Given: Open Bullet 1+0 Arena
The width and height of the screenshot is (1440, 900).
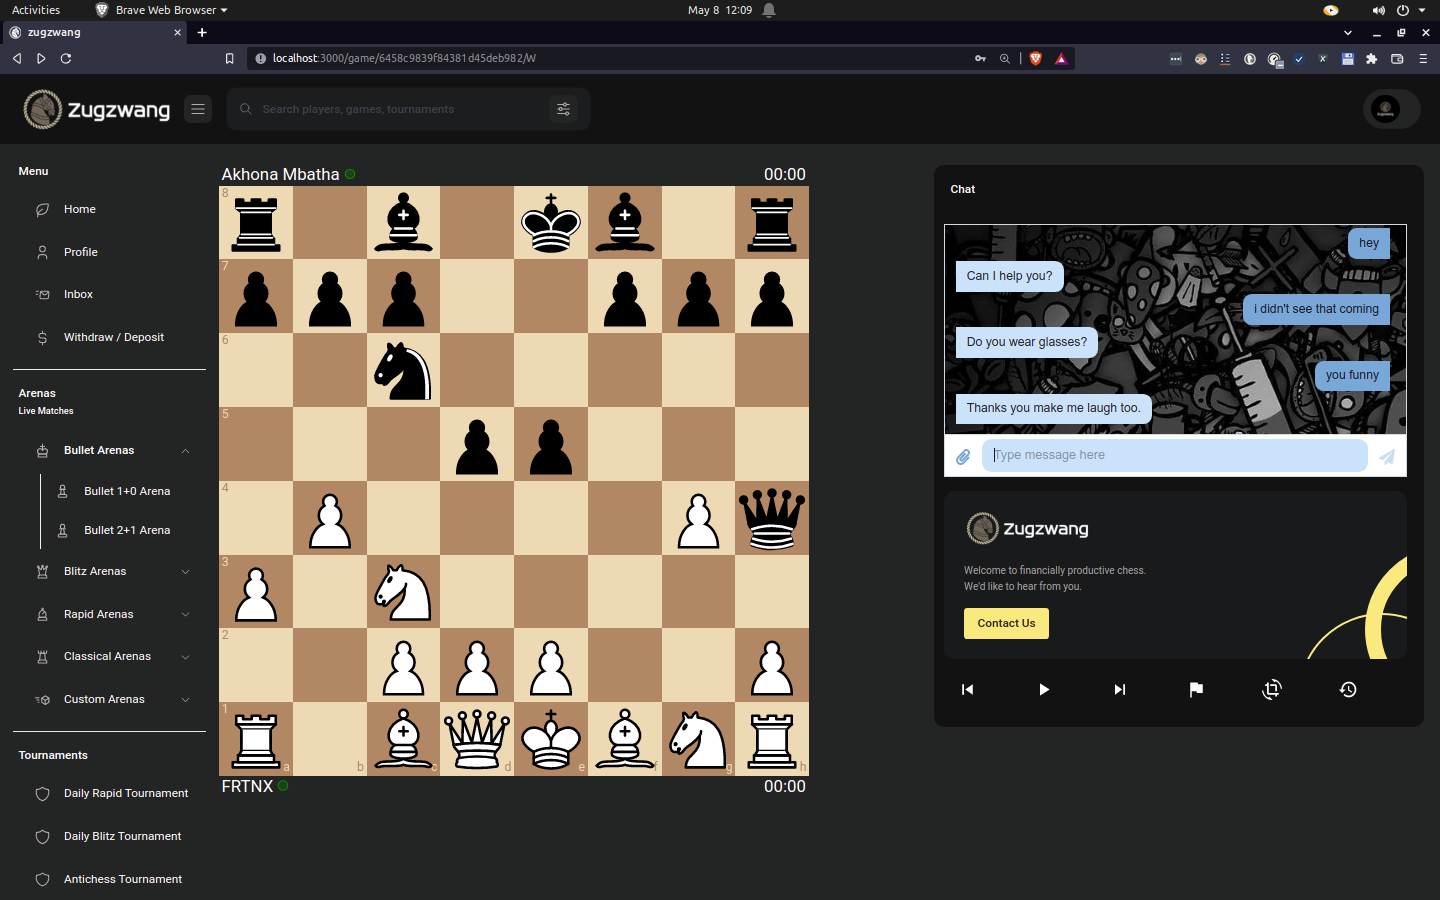Looking at the screenshot, I should (127, 492).
